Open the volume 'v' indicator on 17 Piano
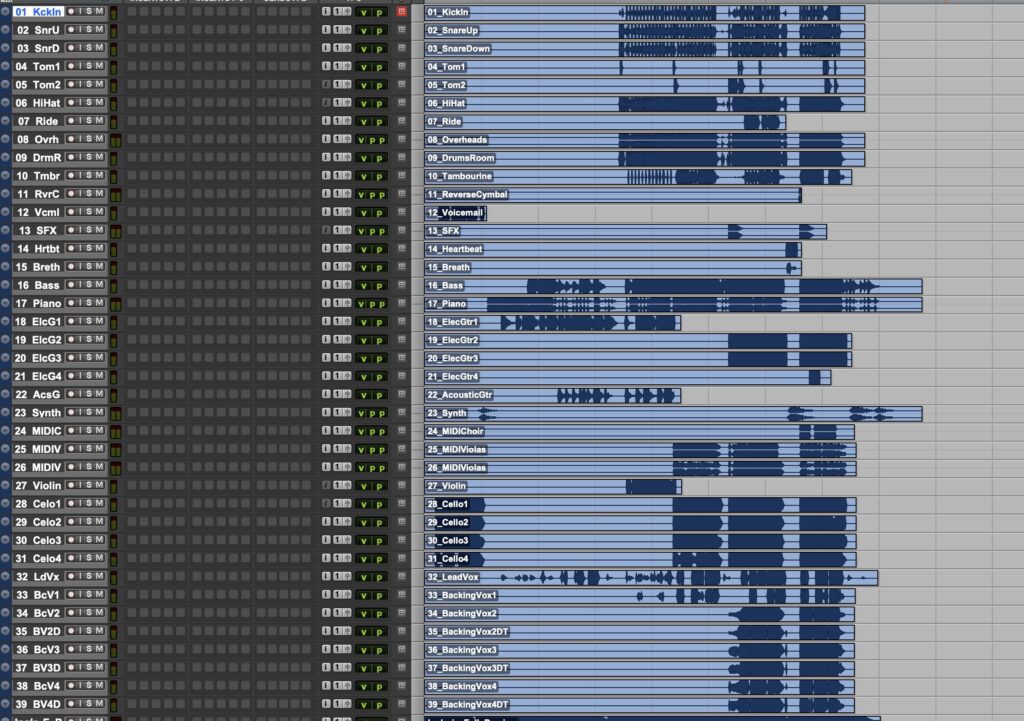The height and width of the screenshot is (721, 1024). point(361,304)
